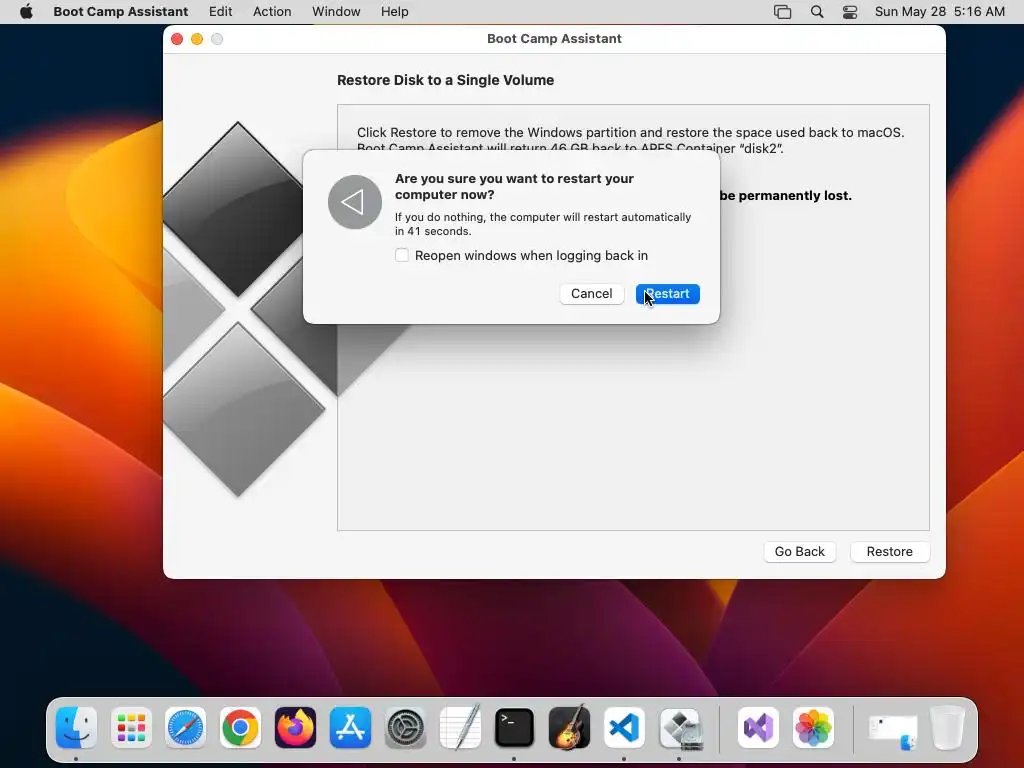Image resolution: width=1024 pixels, height=768 pixels.
Task: Open the Boot Camp Assistant menu
Action: pos(121,12)
